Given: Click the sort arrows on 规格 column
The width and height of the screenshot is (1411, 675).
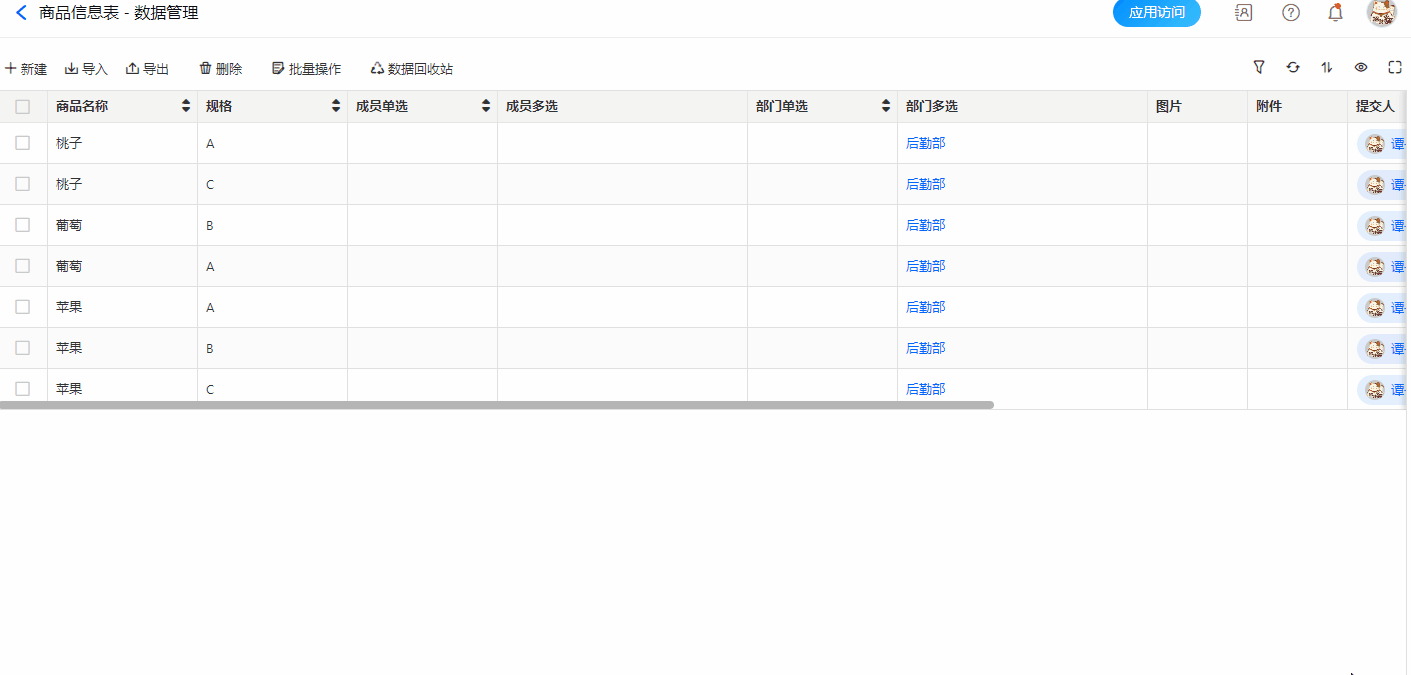Looking at the screenshot, I should 336,106.
